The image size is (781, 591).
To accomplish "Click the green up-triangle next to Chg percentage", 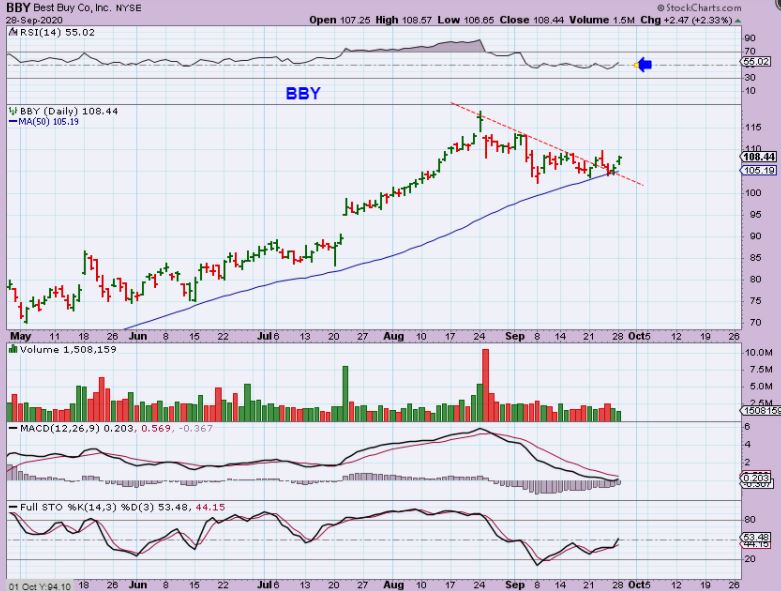I will tap(738, 21).
